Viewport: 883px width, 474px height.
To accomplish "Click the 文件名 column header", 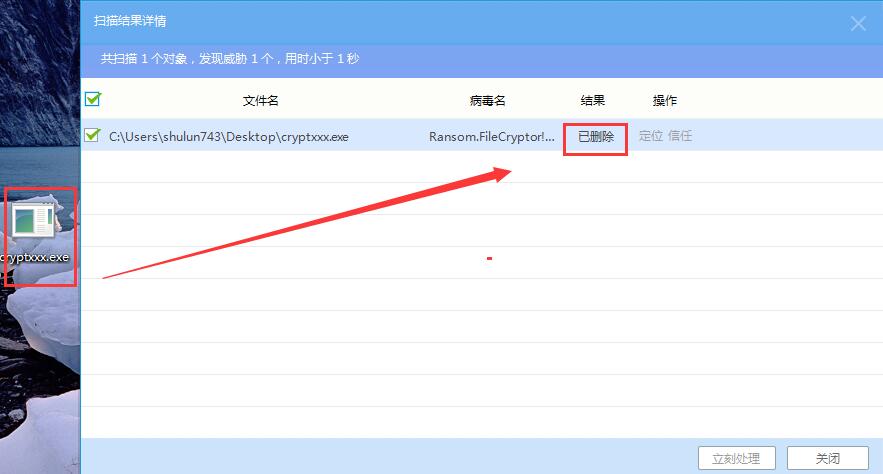I will coord(261,101).
